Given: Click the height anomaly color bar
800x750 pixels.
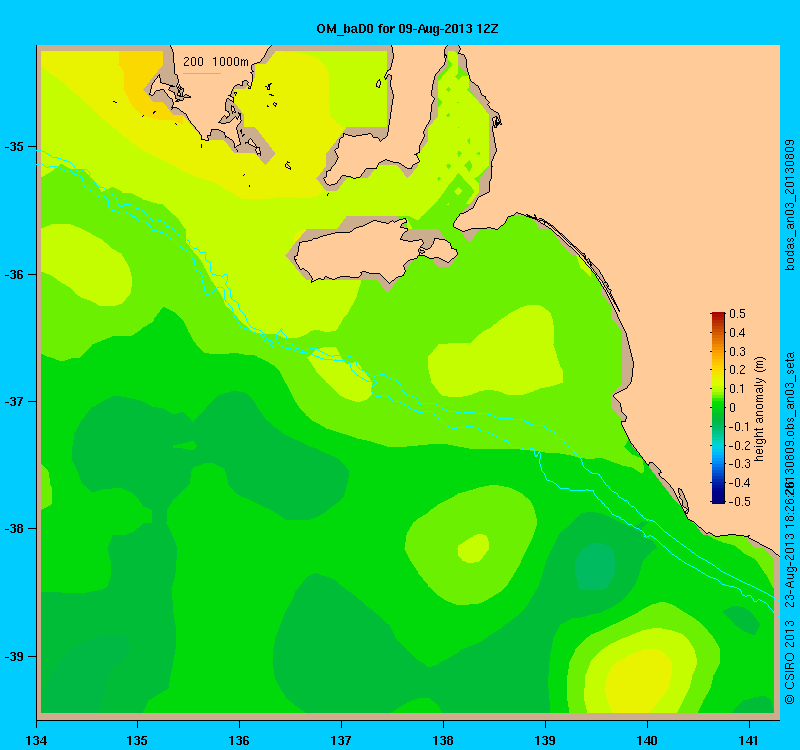Looking at the screenshot, I should click(x=718, y=408).
